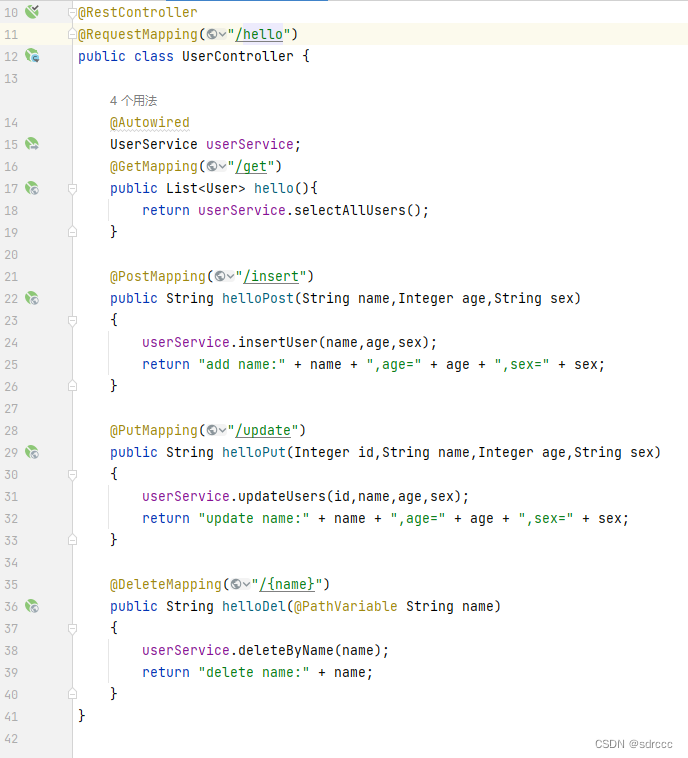Screen dimensions: 688x758
Task: Click the @PathVariable annotation
Action: [346, 606]
